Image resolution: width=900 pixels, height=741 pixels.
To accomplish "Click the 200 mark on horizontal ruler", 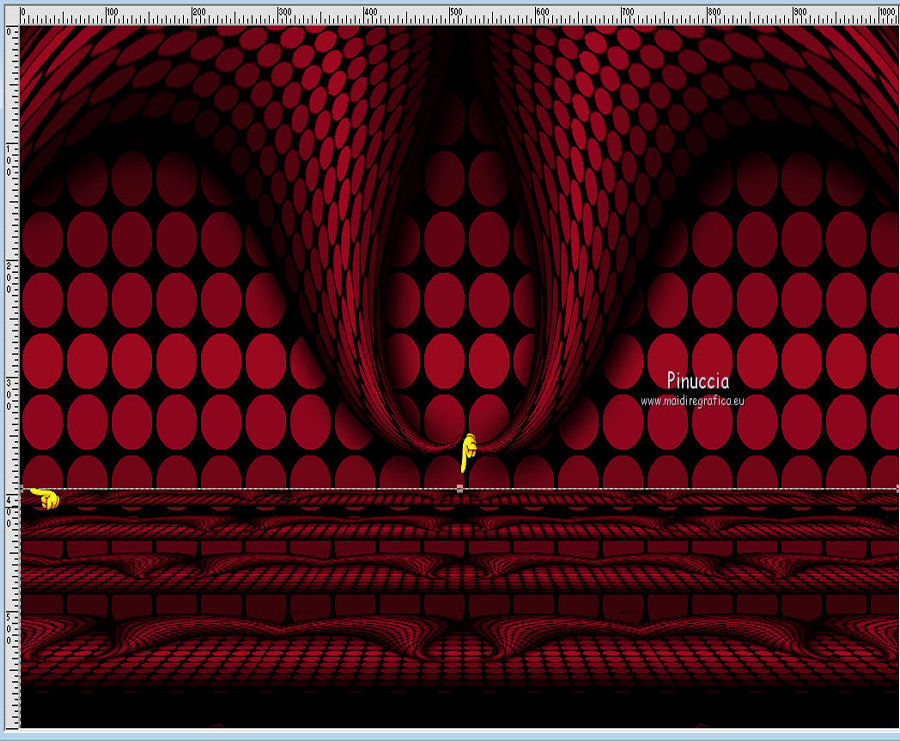I will pos(196,14).
